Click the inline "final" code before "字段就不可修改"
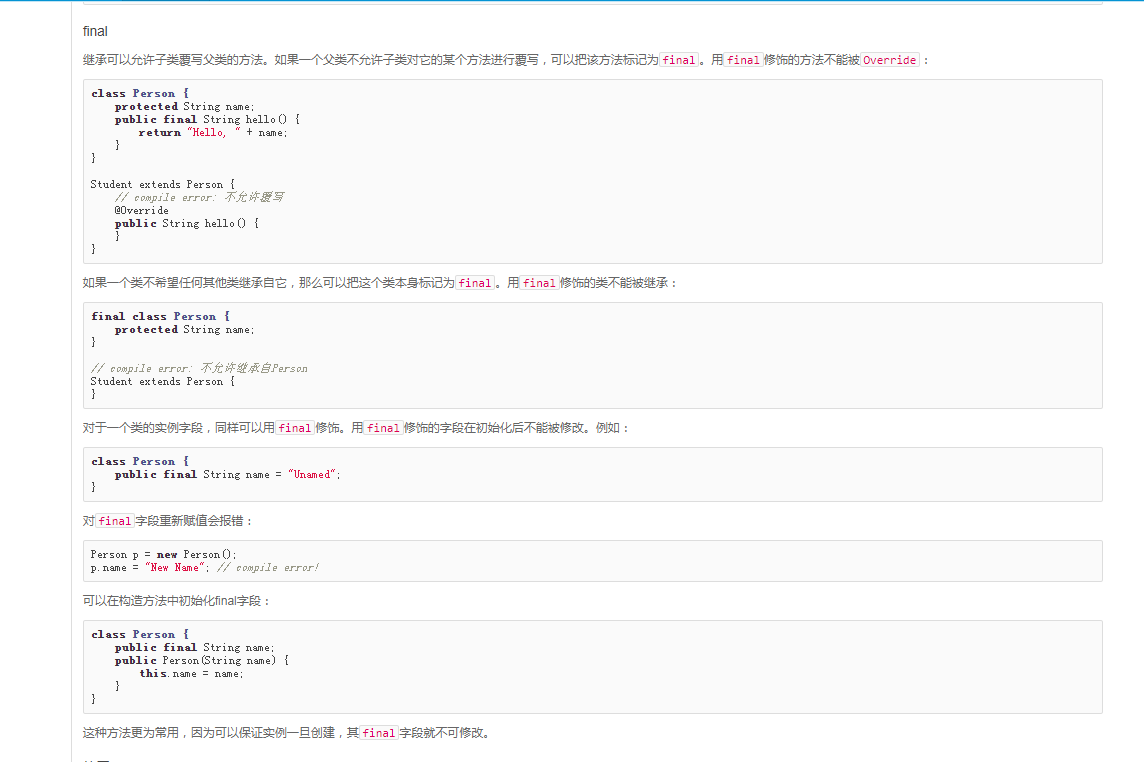 pyautogui.click(x=379, y=733)
